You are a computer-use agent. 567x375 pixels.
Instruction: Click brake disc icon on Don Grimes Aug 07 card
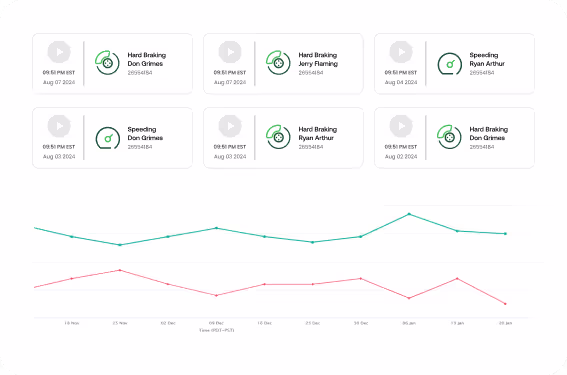tap(107, 63)
